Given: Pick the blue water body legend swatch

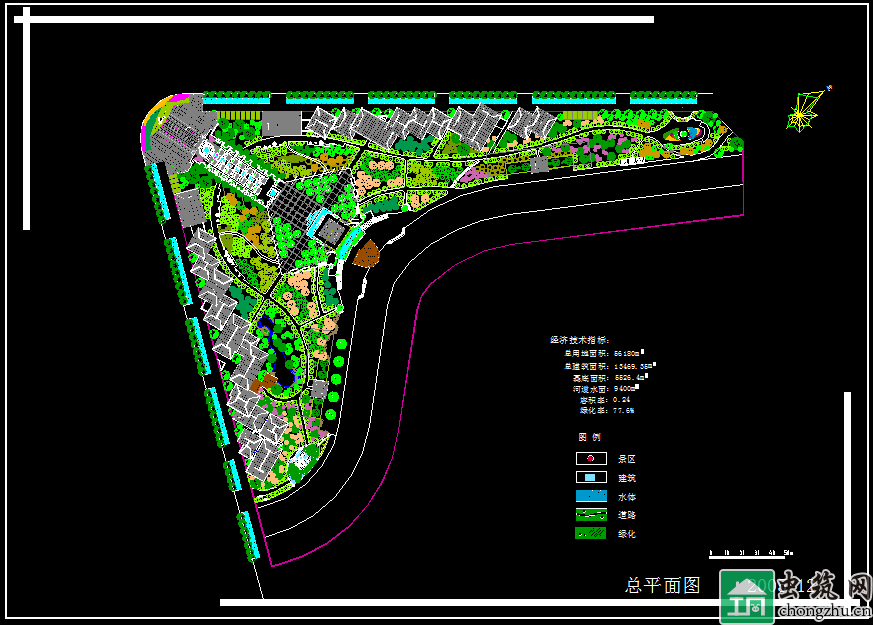Looking at the screenshot, I should point(591,496).
